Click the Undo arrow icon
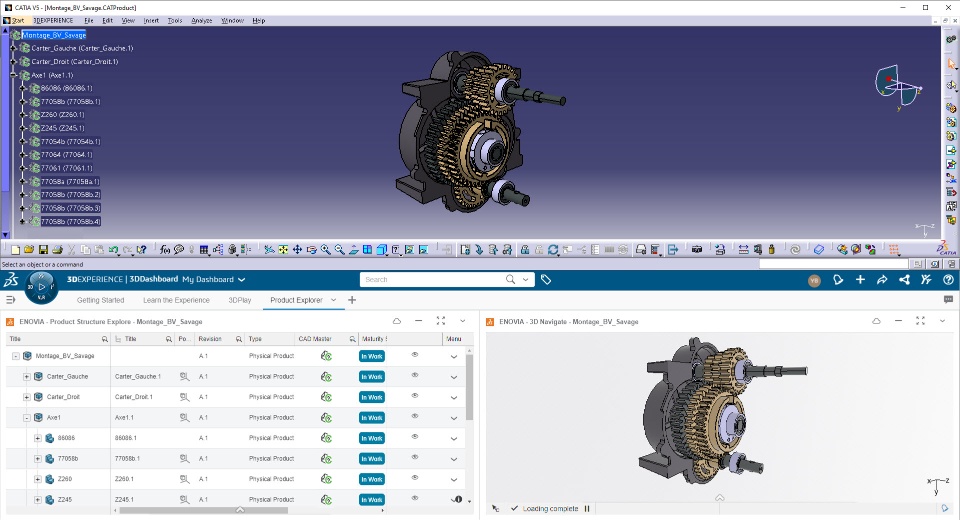This screenshot has width=960, height=520. pos(114,250)
